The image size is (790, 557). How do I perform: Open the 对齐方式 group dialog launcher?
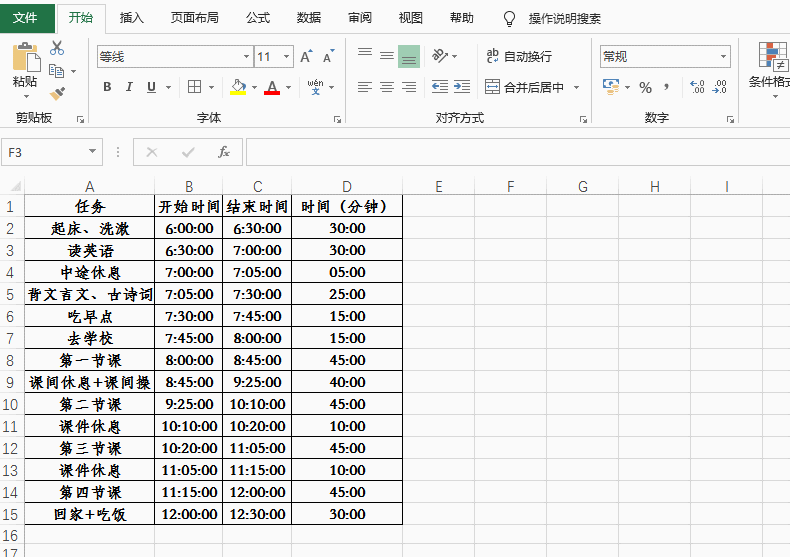[x=583, y=119]
